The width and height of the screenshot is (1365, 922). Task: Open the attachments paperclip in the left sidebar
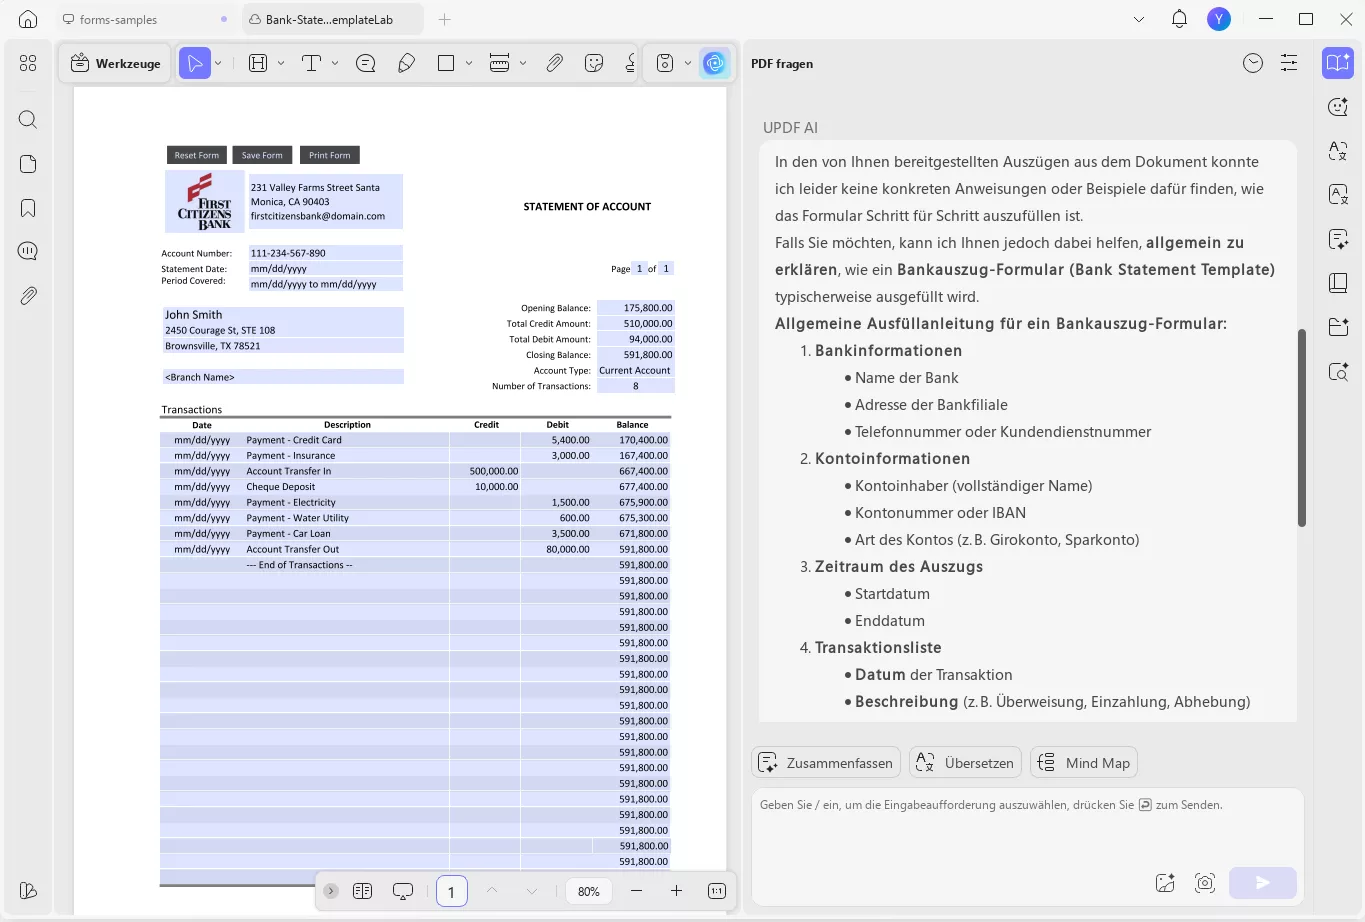(x=28, y=295)
